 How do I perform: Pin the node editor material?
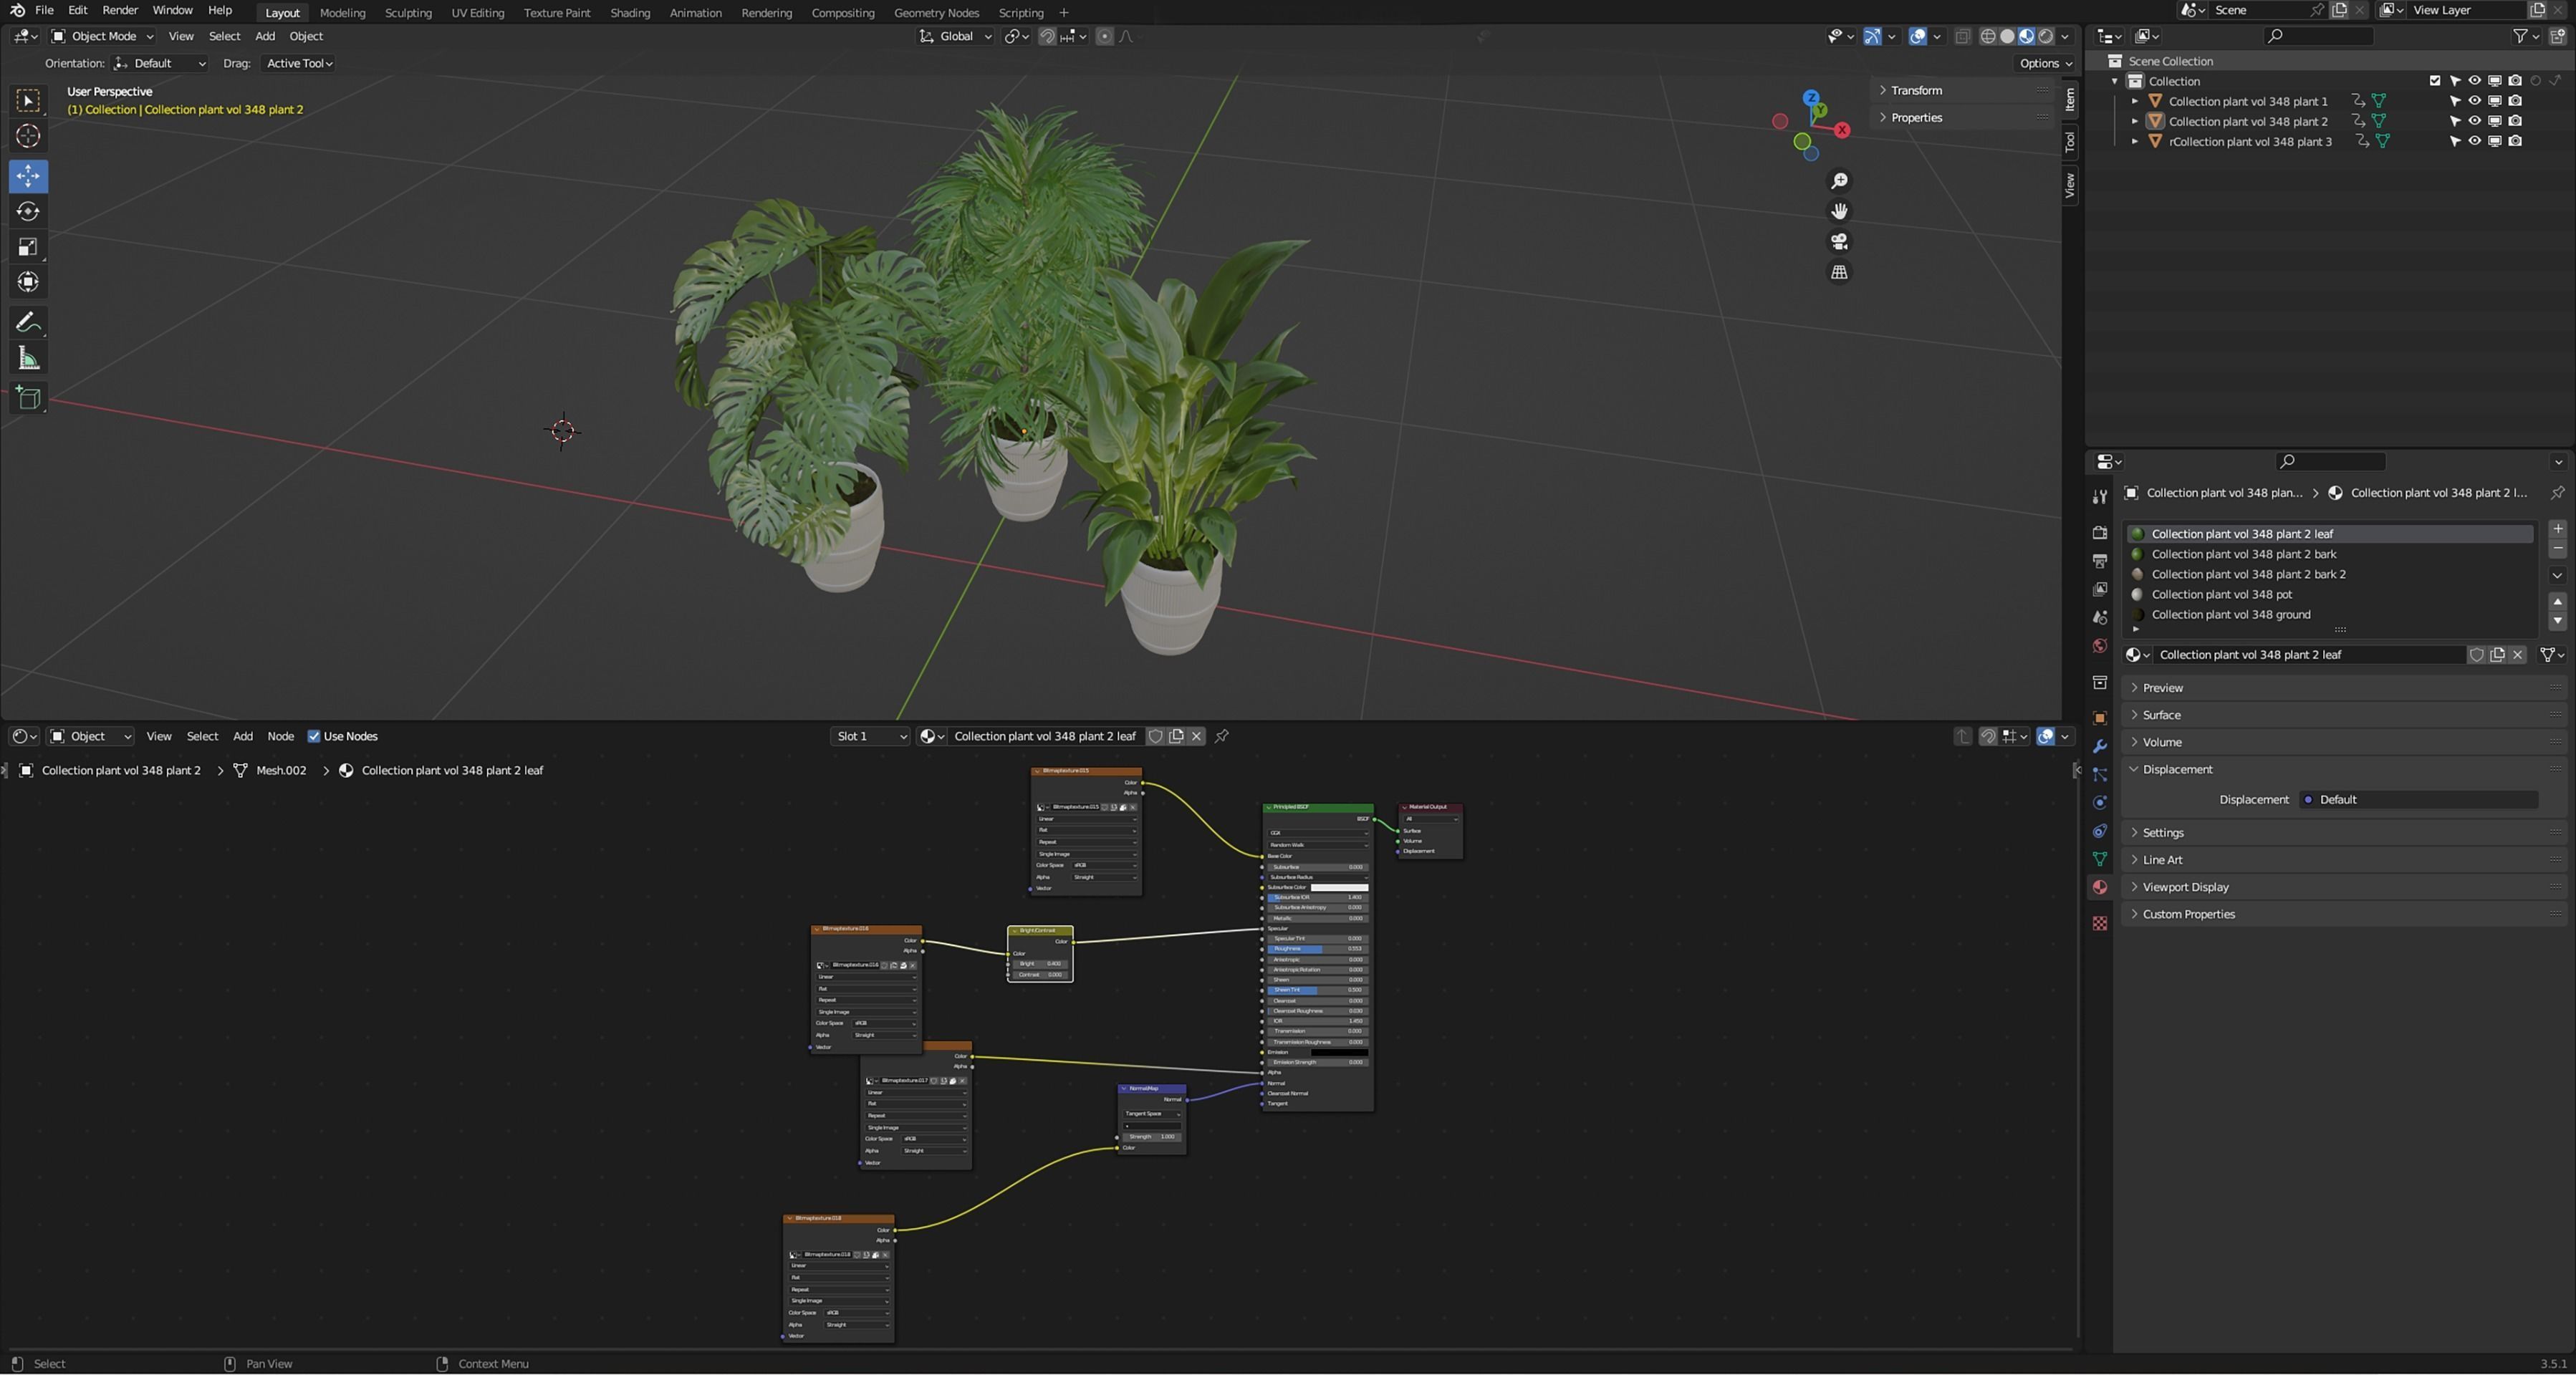point(1221,737)
